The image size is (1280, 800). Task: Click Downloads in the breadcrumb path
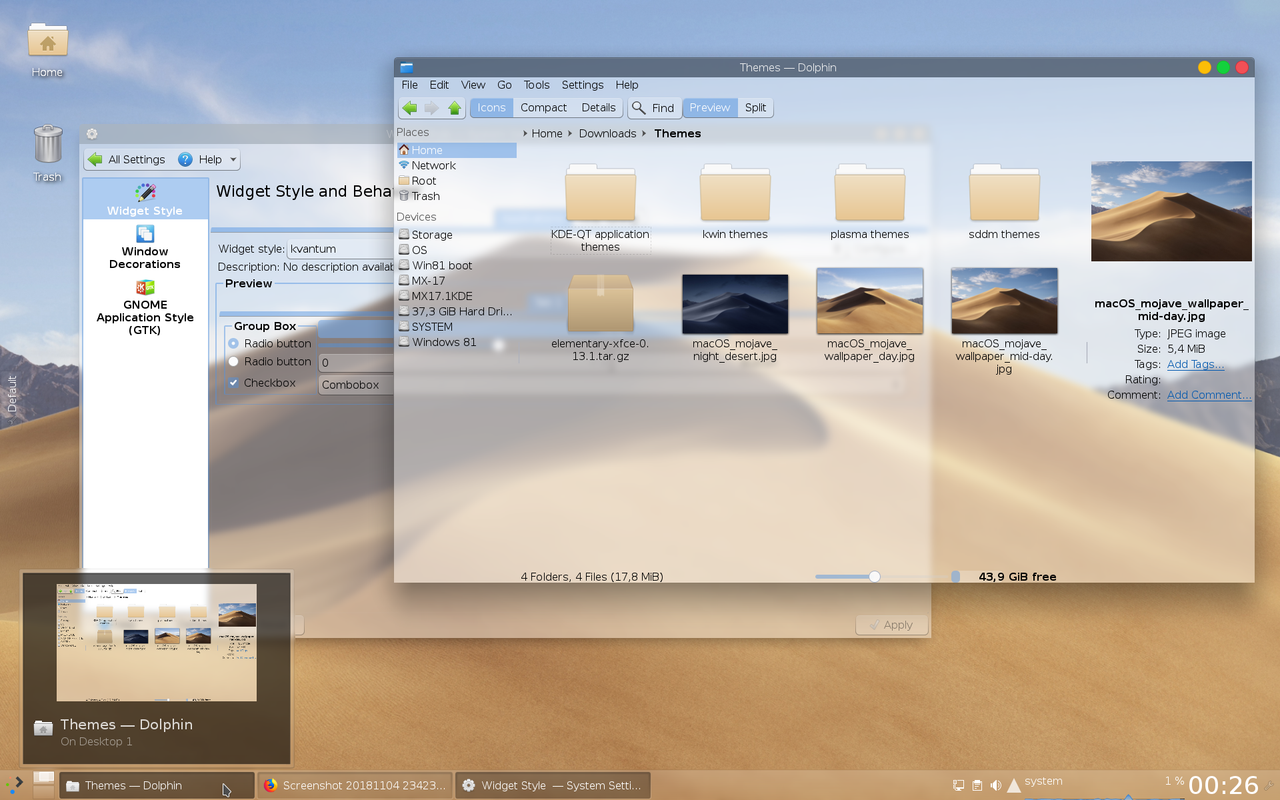(607, 134)
